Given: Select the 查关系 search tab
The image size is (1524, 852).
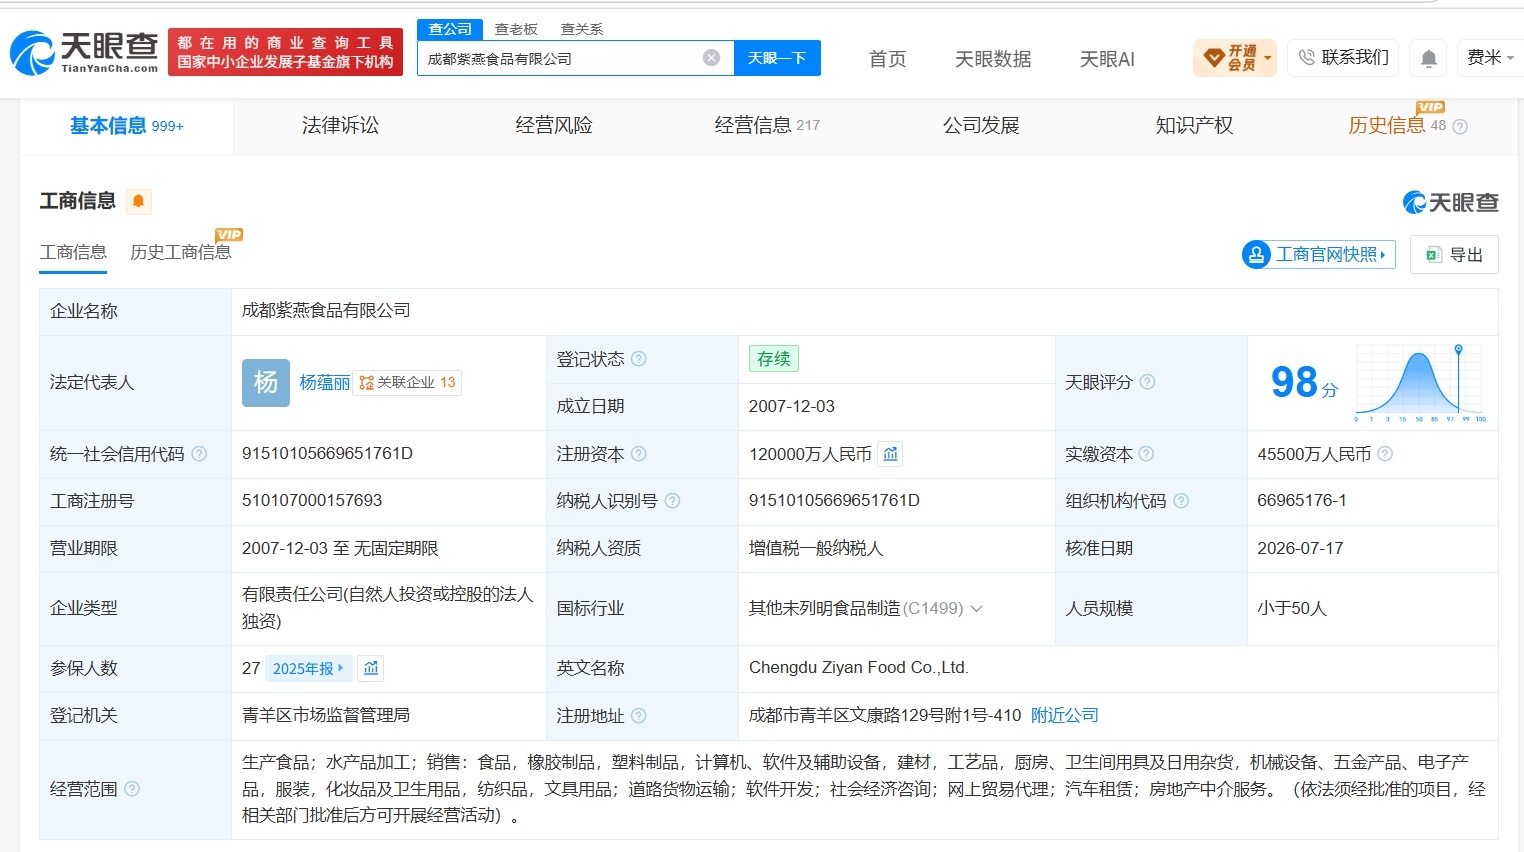Looking at the screenshot, I should point(582,29).
